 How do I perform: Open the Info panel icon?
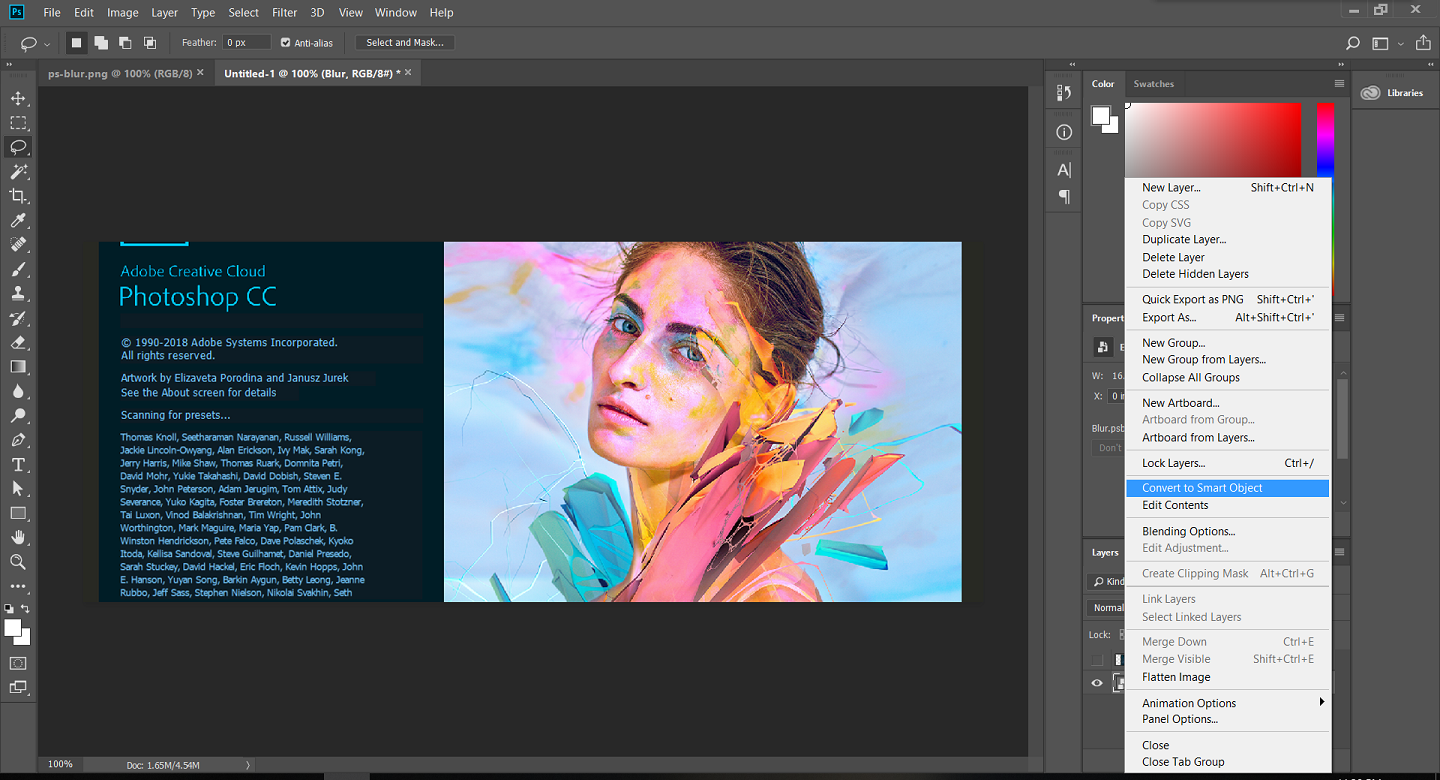click(x=1064, y=132)
